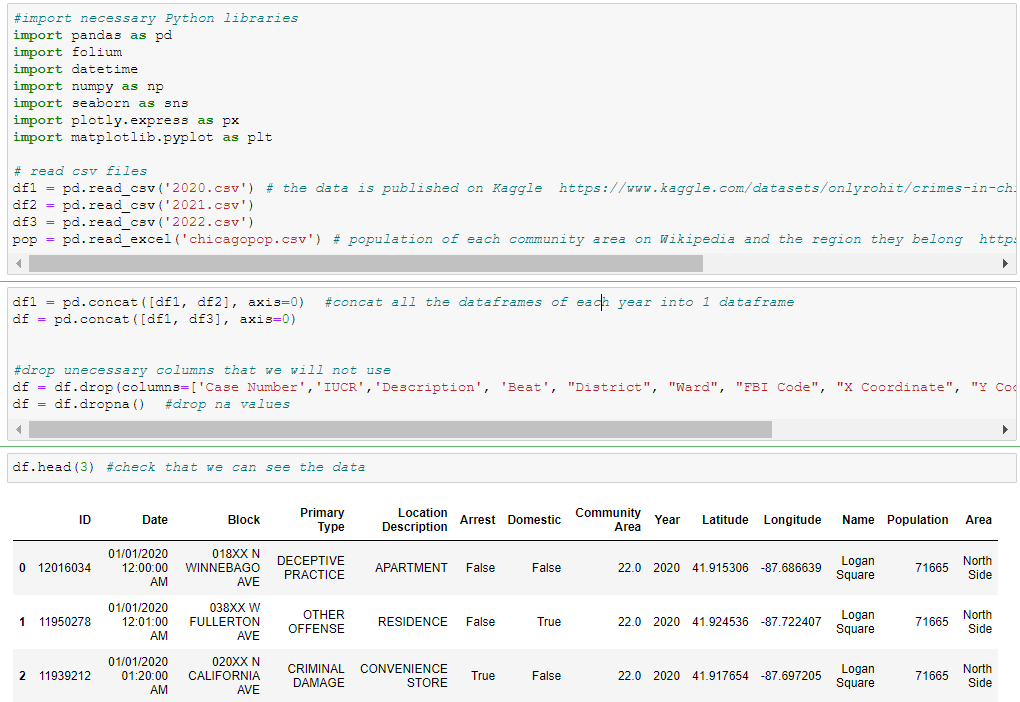
Task: Click longitude value -87.686639
Action: click(x=791, y=568)
